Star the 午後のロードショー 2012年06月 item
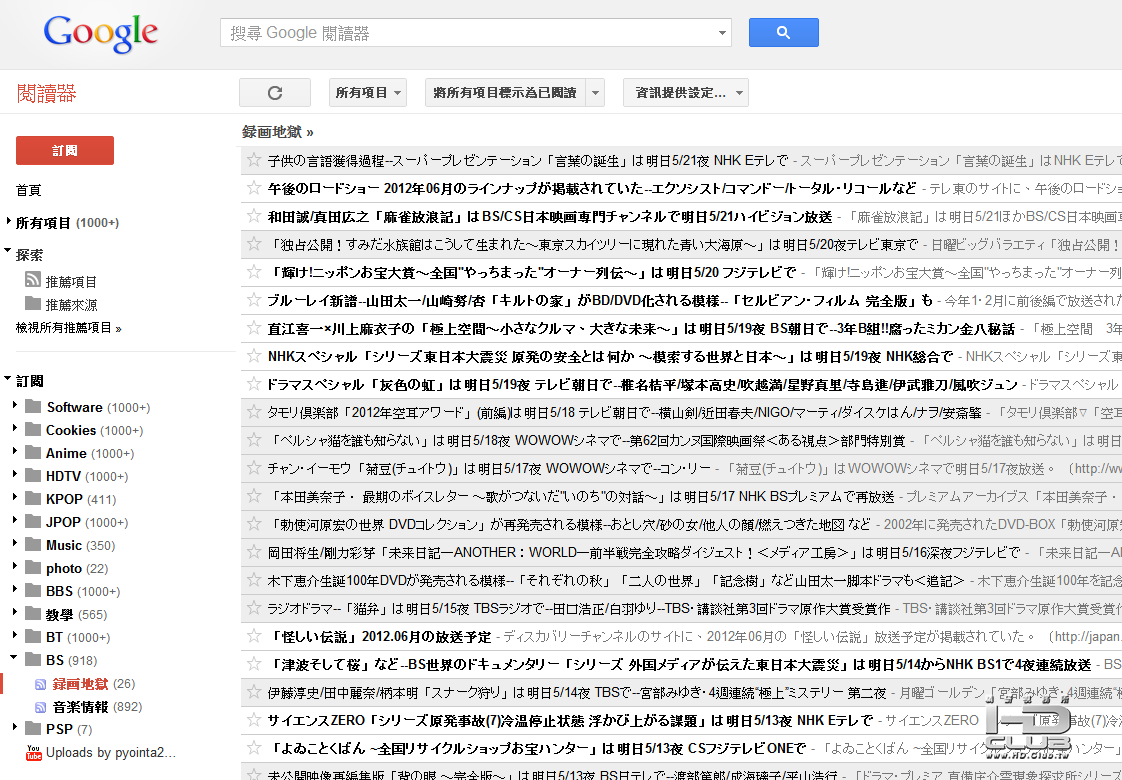This screenshot has width=1122, height=780. [x=253, y=187]
